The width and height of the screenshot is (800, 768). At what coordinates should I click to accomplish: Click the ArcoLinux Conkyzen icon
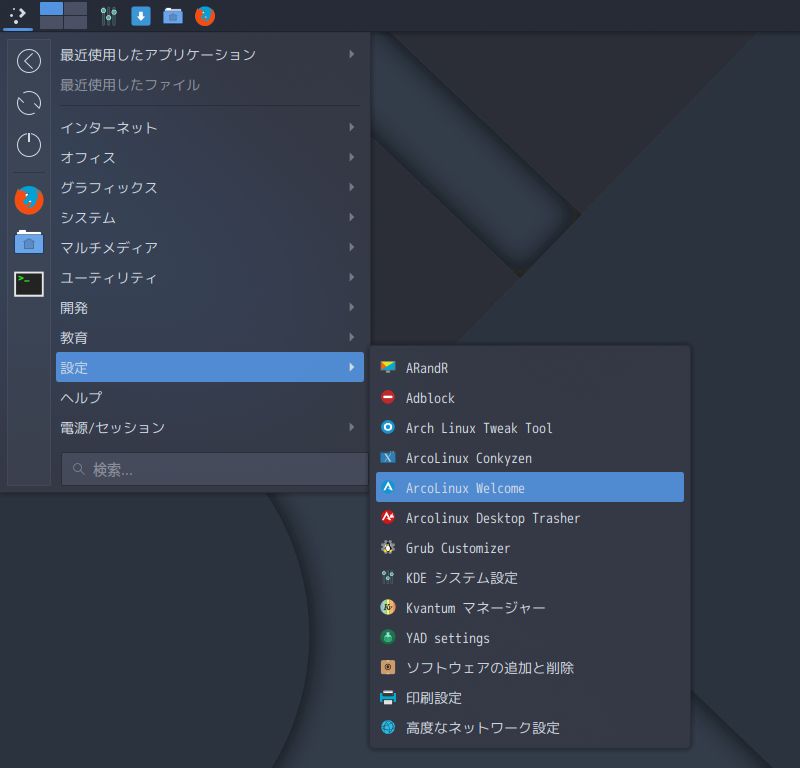(x=388, y=457)
